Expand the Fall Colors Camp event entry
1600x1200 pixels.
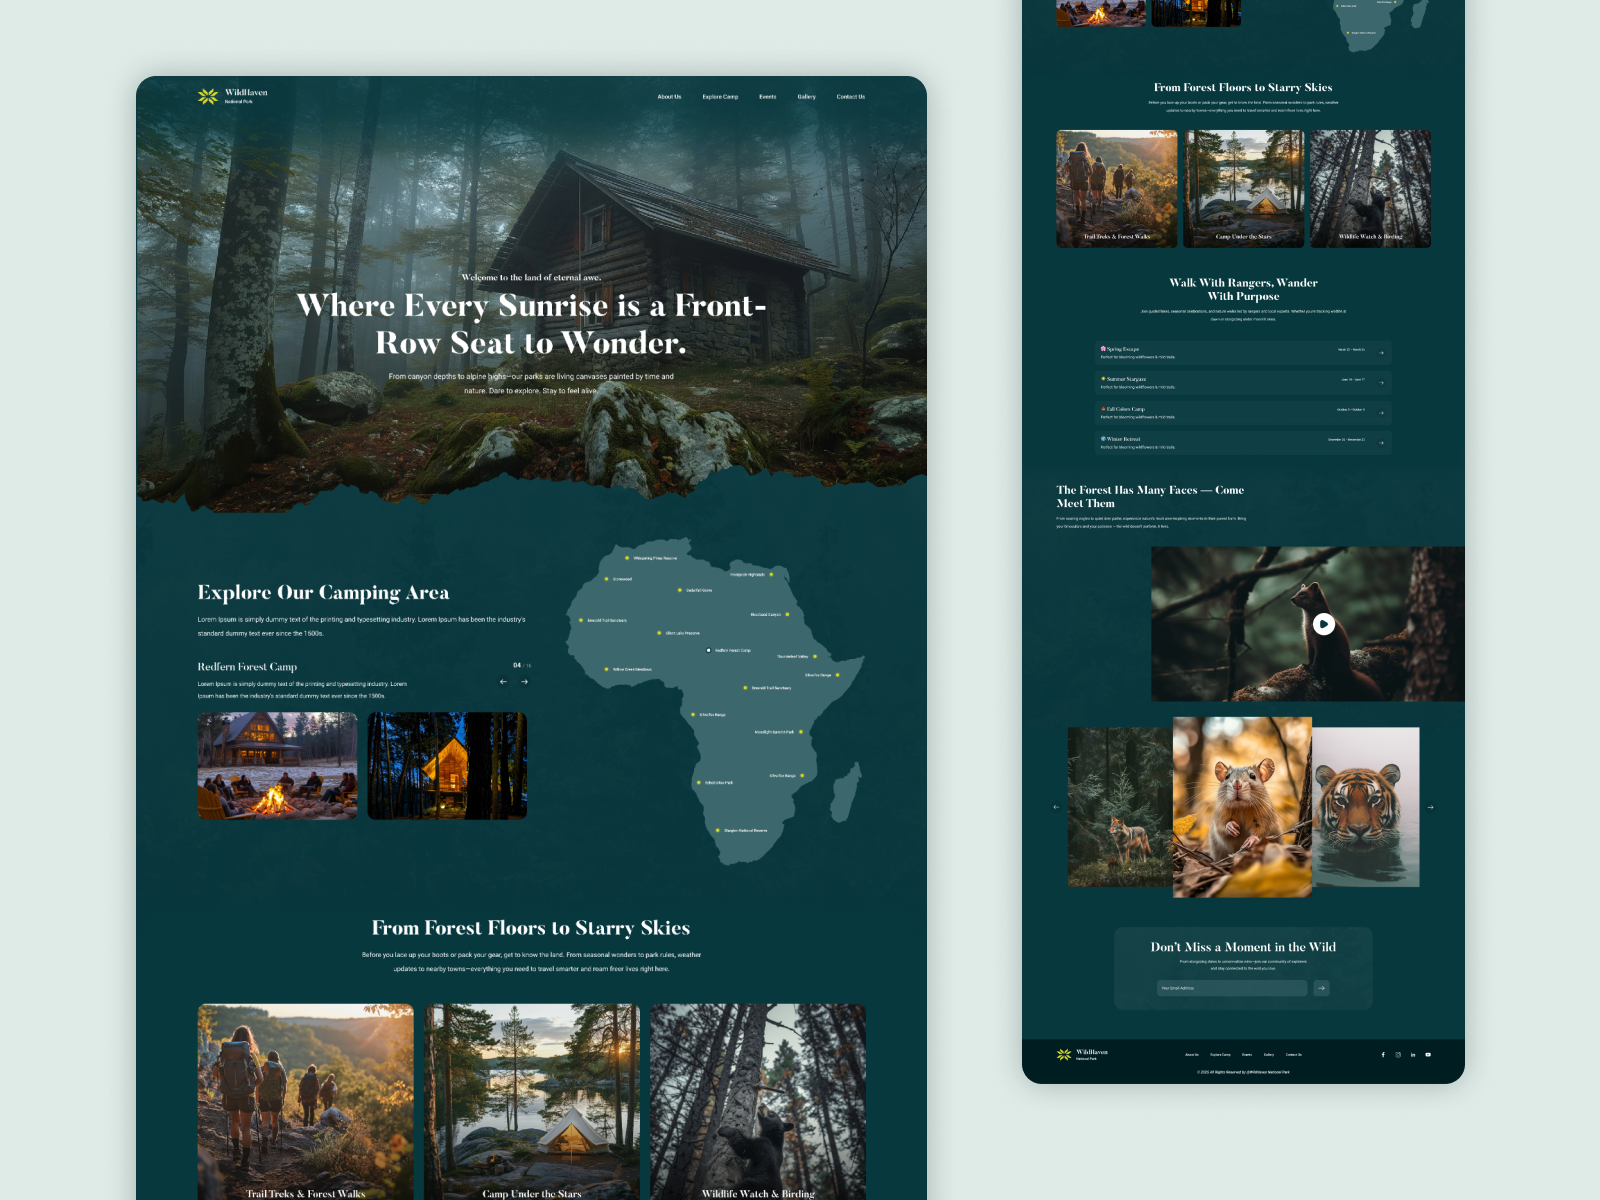1382,413
